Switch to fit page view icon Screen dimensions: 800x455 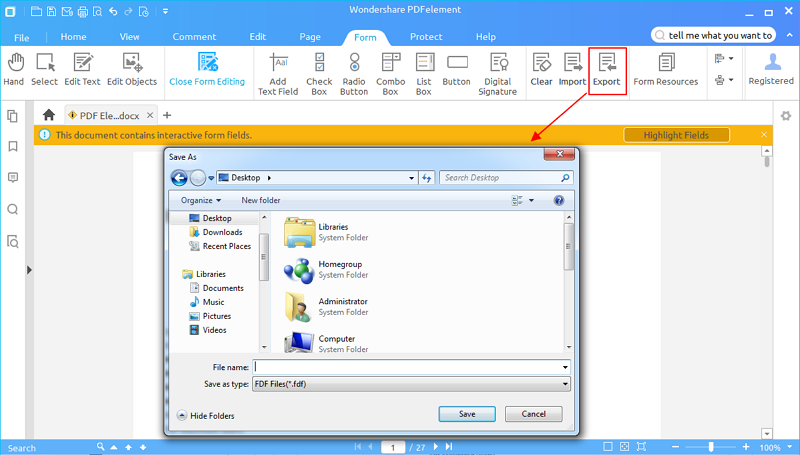(624, 446)
